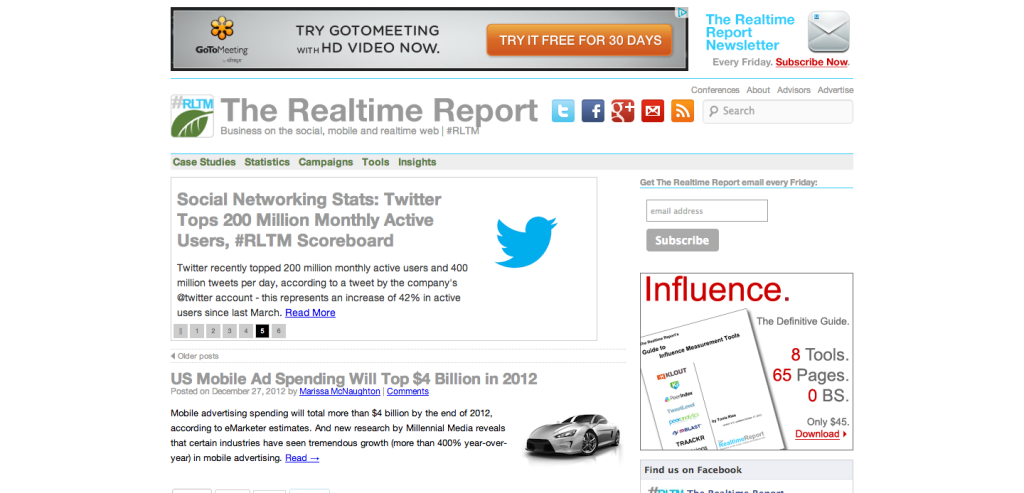This screenshot has height=493, width=1024.
Task: Open the Comments link
Action: [408, 392]
